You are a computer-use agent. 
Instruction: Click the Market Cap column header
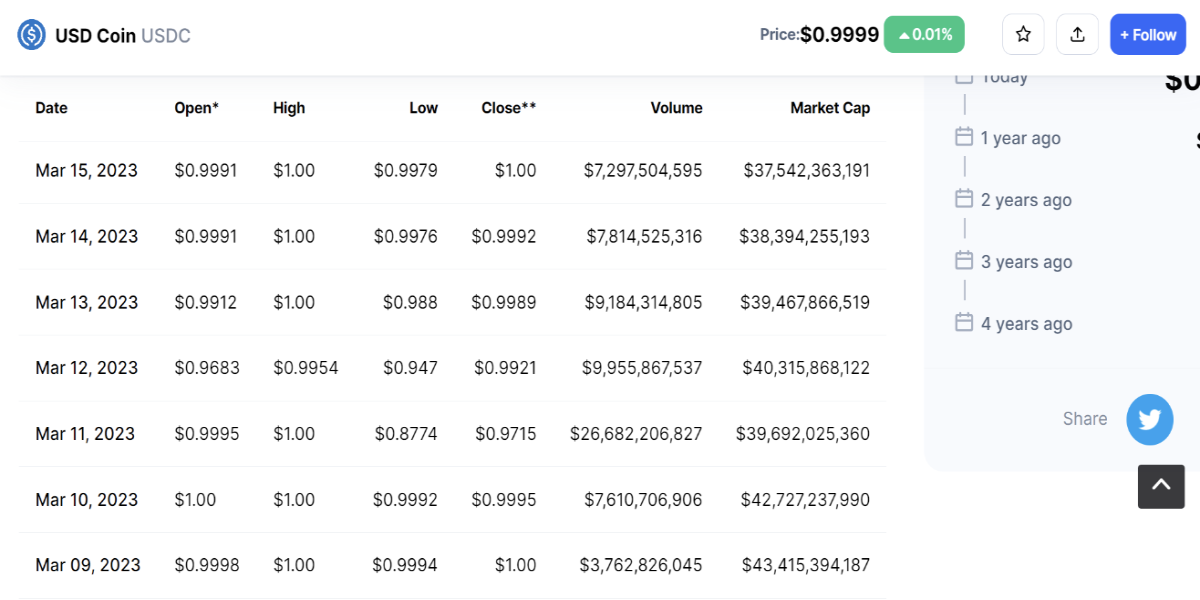click(830, 108)
